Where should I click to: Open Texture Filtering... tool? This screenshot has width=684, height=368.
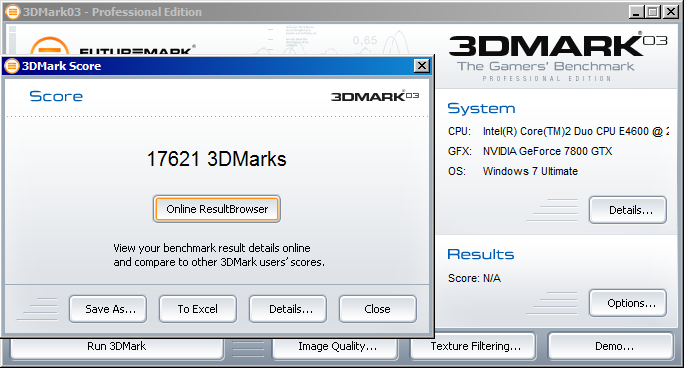tap(473, 347)
